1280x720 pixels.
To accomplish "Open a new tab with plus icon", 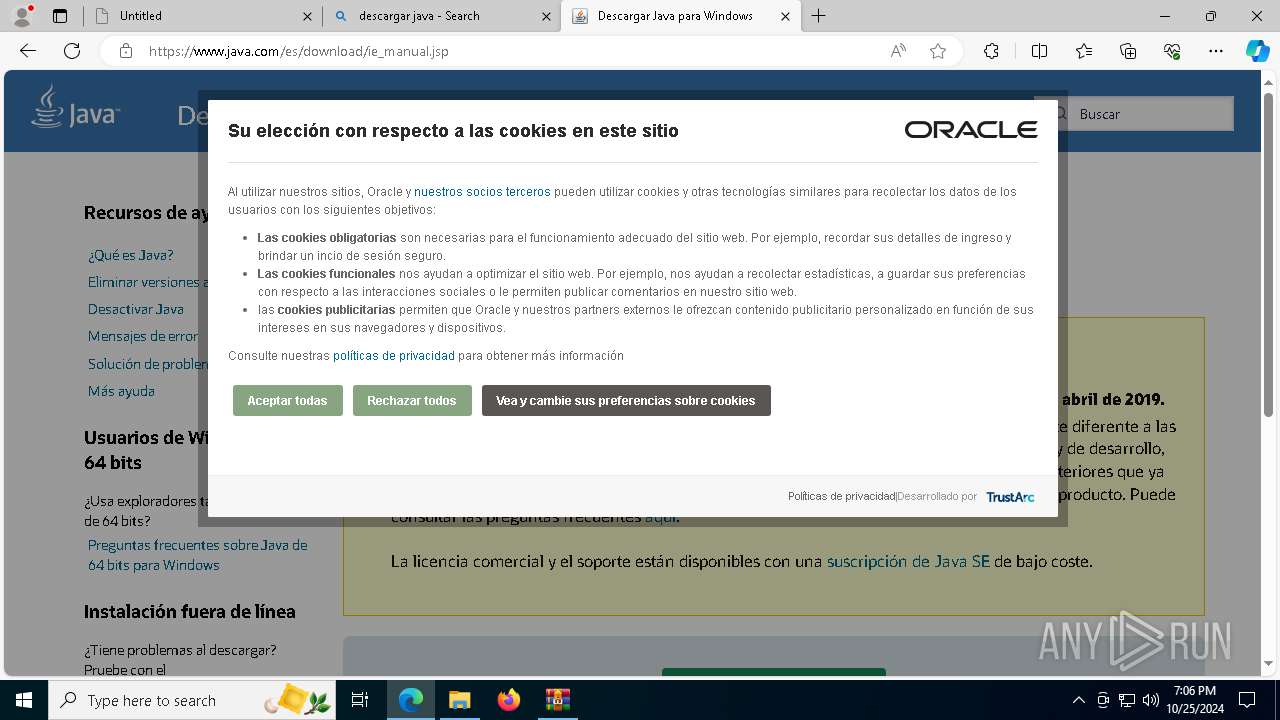I will click(819, 16).
